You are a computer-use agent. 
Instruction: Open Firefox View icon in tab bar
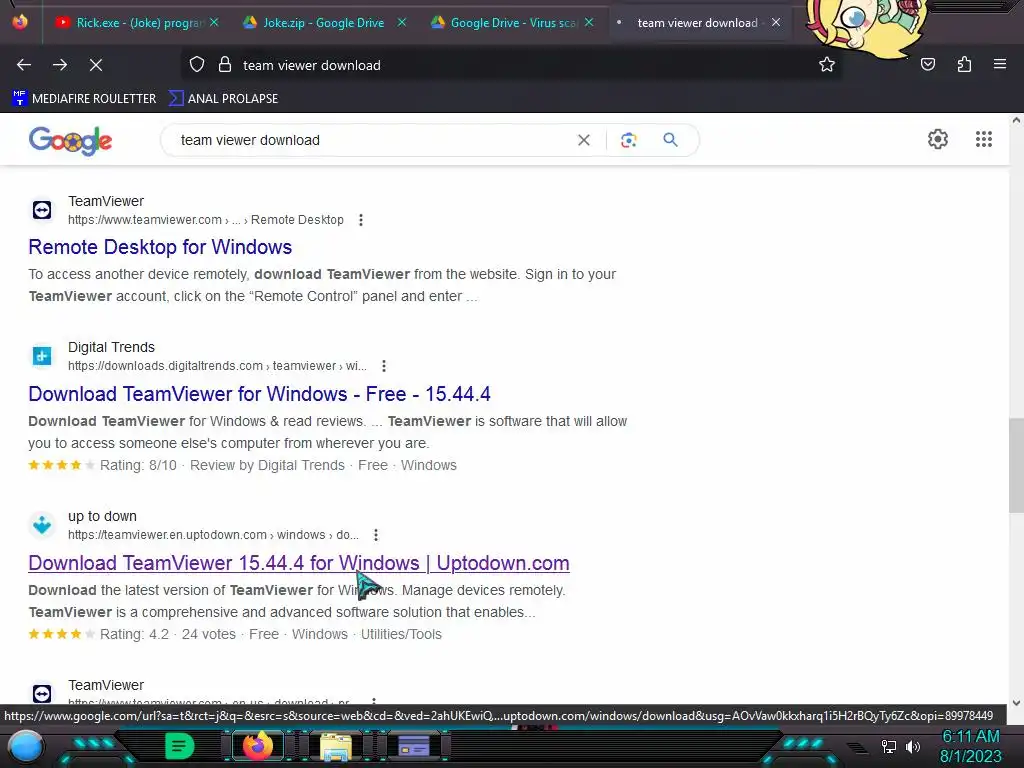(20, 22)
